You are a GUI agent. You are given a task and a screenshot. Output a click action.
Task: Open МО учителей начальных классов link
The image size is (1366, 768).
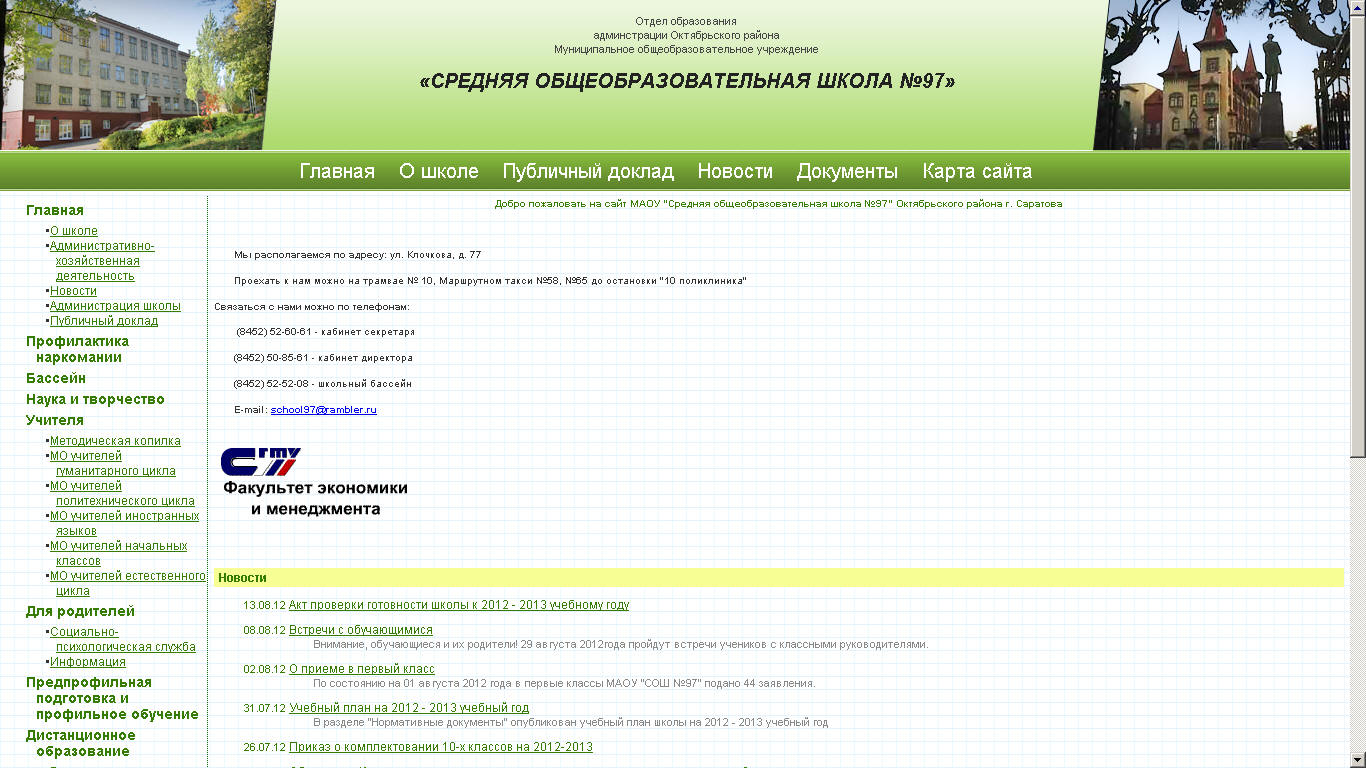point(118,553)
